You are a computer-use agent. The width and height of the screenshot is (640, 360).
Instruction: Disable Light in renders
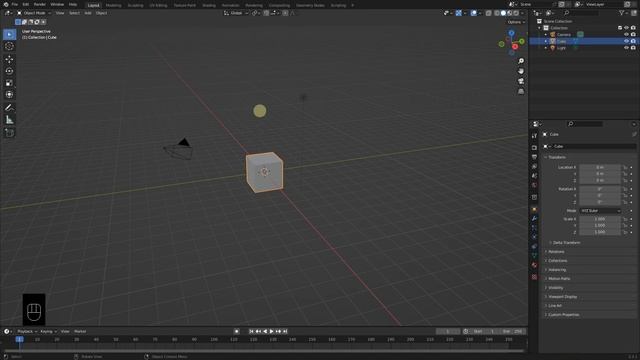coord(633,48)
